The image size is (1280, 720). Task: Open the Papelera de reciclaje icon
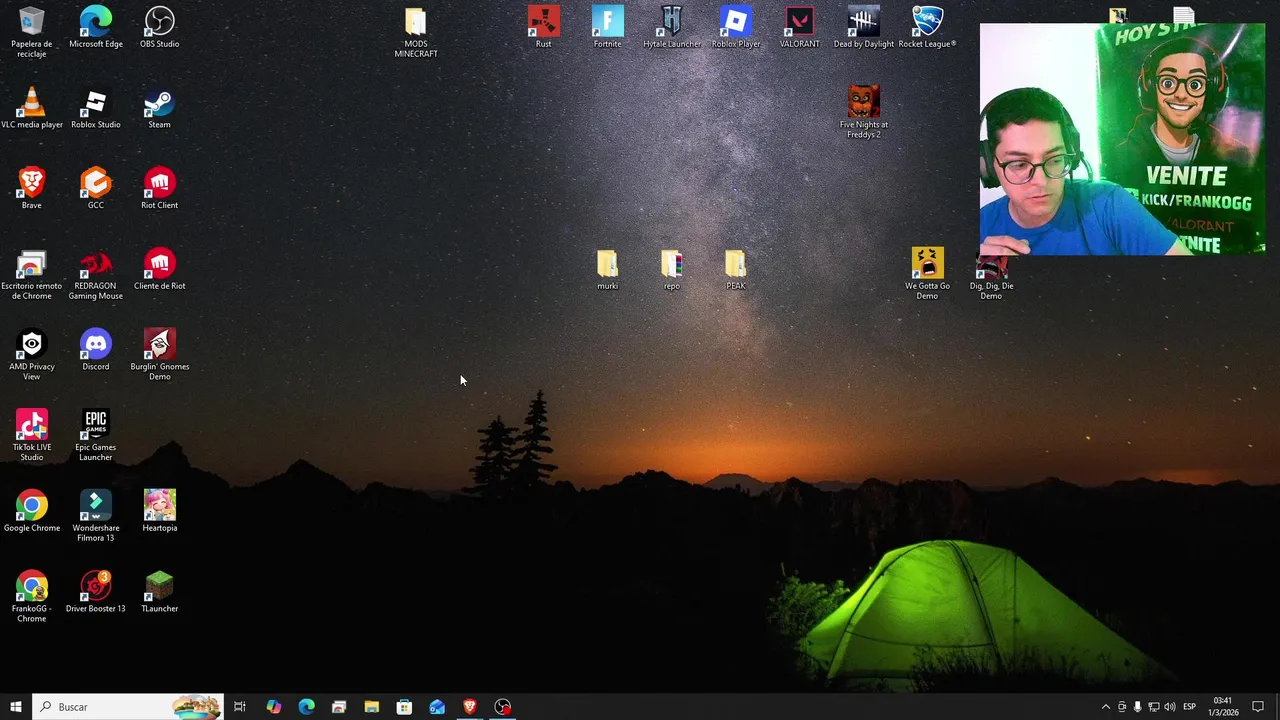pos(32,32)
